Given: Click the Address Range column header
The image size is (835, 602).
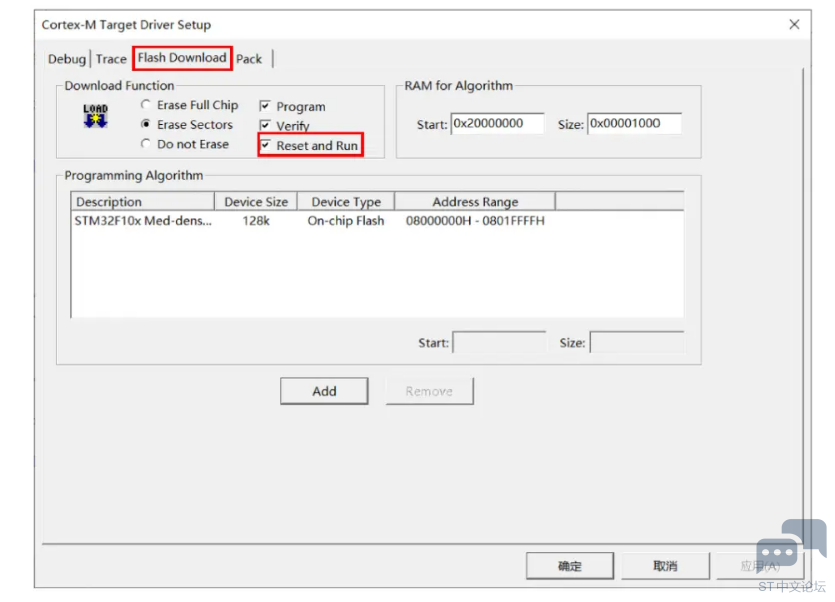Looking at the screenshot, I should pos(475,202).
